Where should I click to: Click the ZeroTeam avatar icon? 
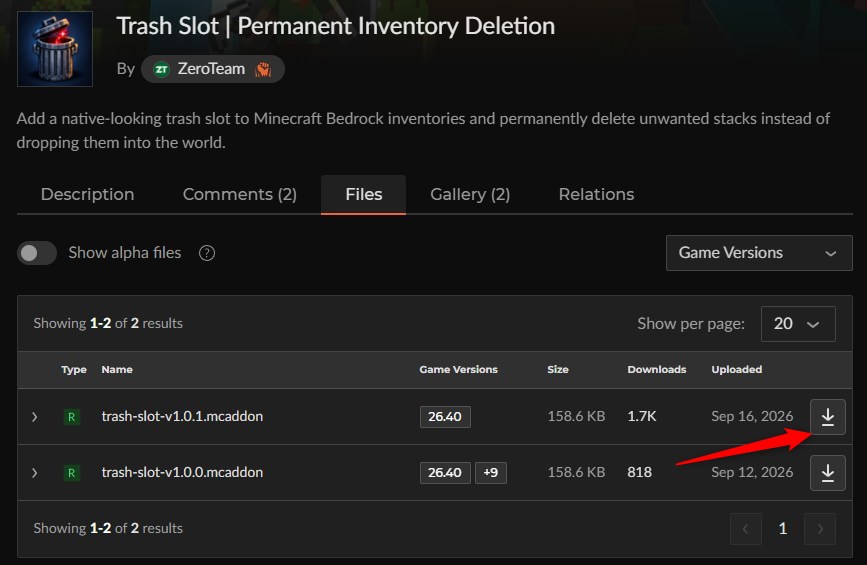pyautogui.click(x=161, y=69)
